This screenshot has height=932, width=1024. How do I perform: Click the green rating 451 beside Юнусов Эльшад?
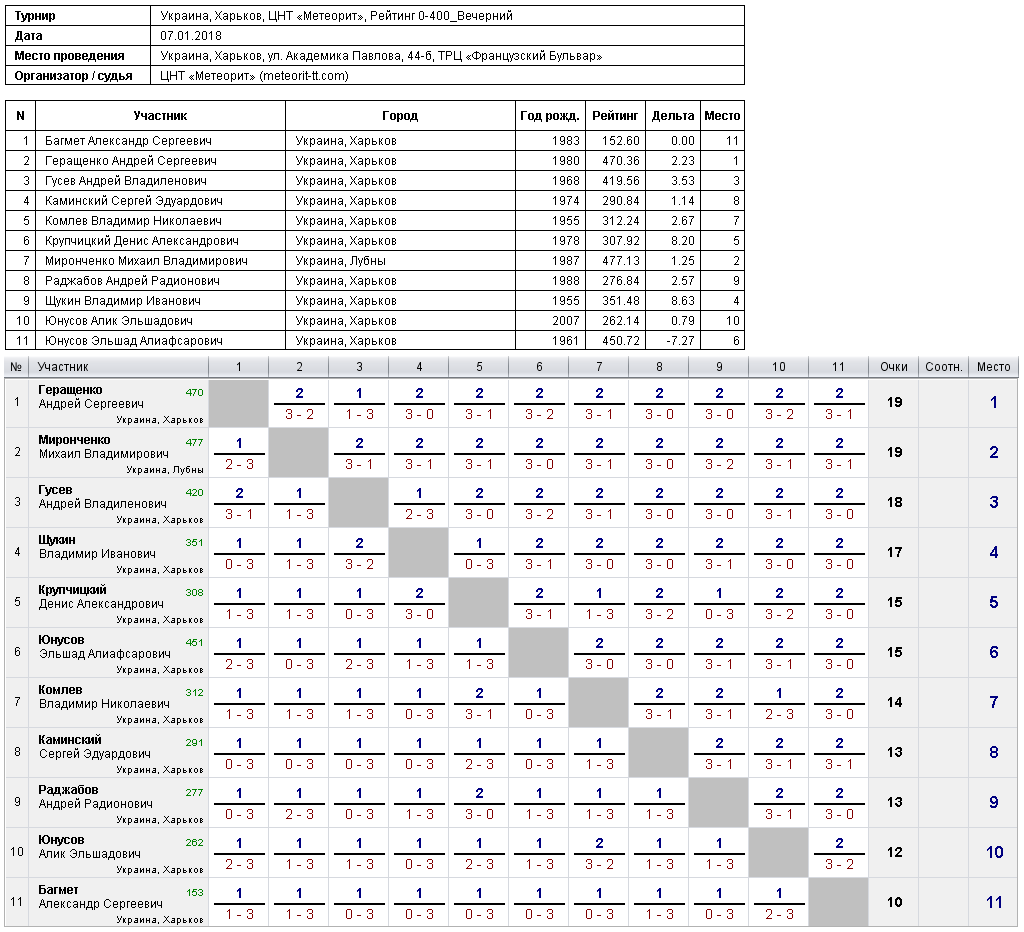tap(195, 643)
